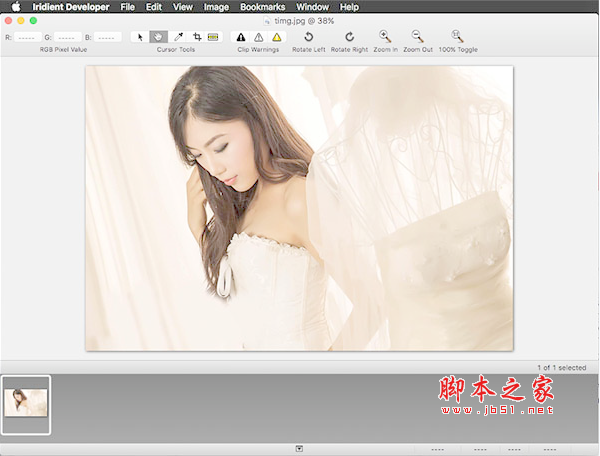Screen dimensions: 600x456
Task: Select the arrow pointer cursor tool
Action: click(140, 37)
